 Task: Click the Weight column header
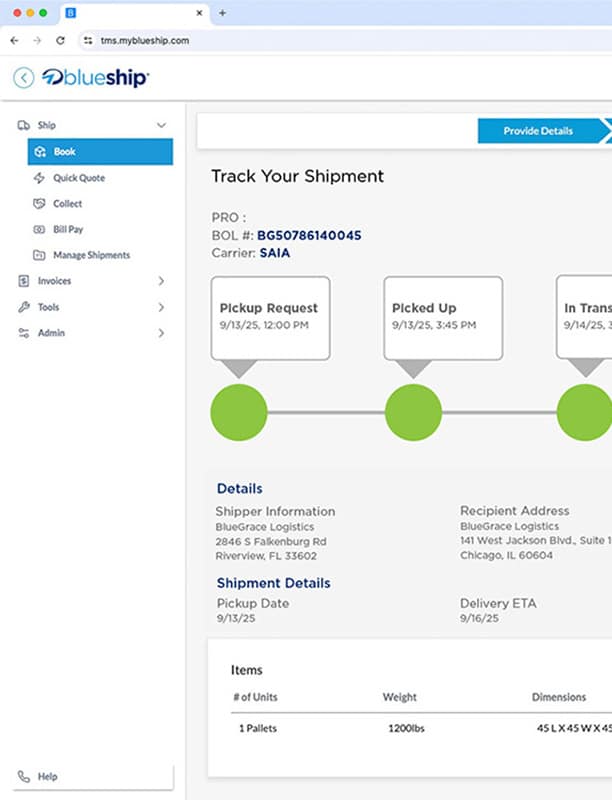[400, 697]
